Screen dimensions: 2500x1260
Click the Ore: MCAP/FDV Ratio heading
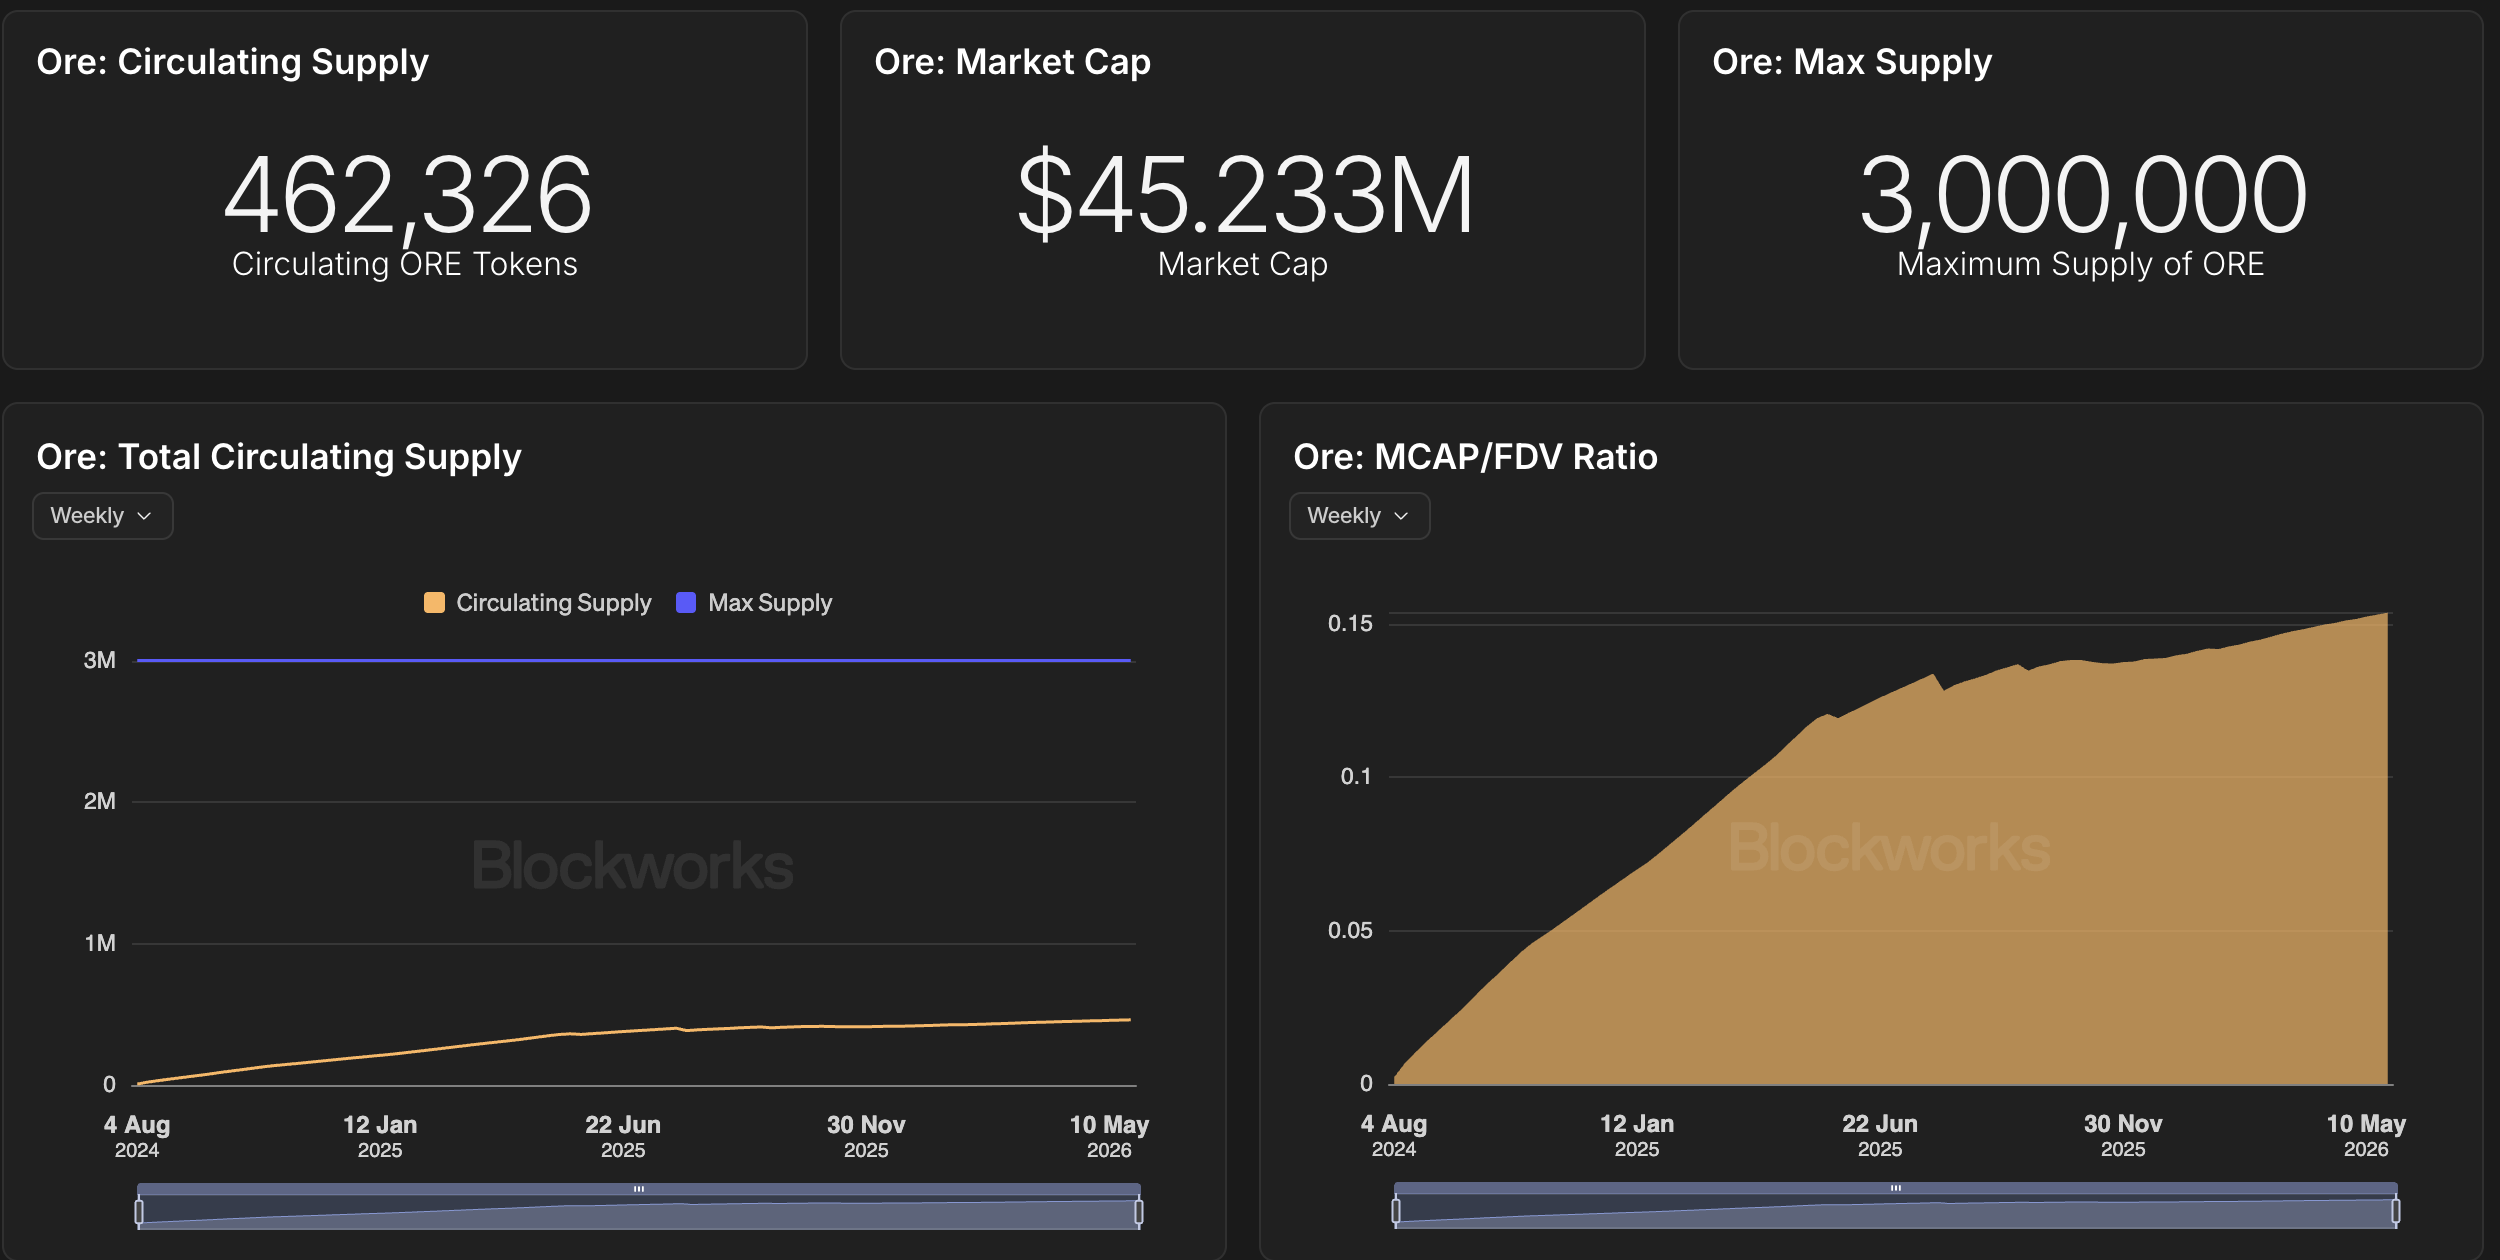[1475, 457]
